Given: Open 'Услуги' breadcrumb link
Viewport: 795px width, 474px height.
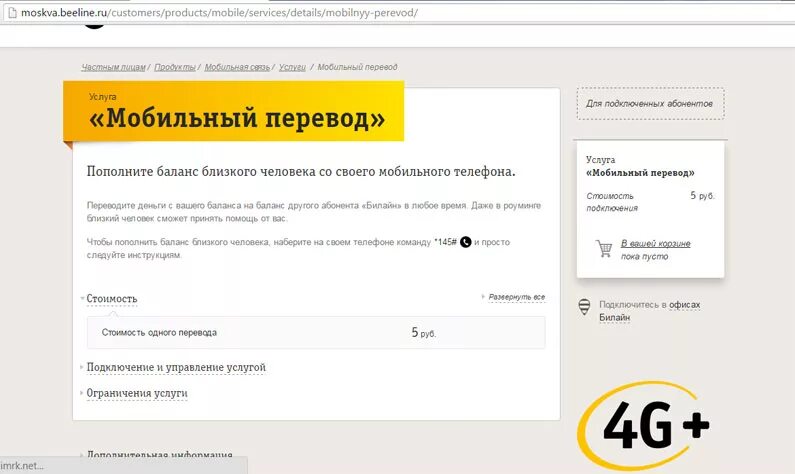Looking at the screenshot, I should [x=292, y=67].
